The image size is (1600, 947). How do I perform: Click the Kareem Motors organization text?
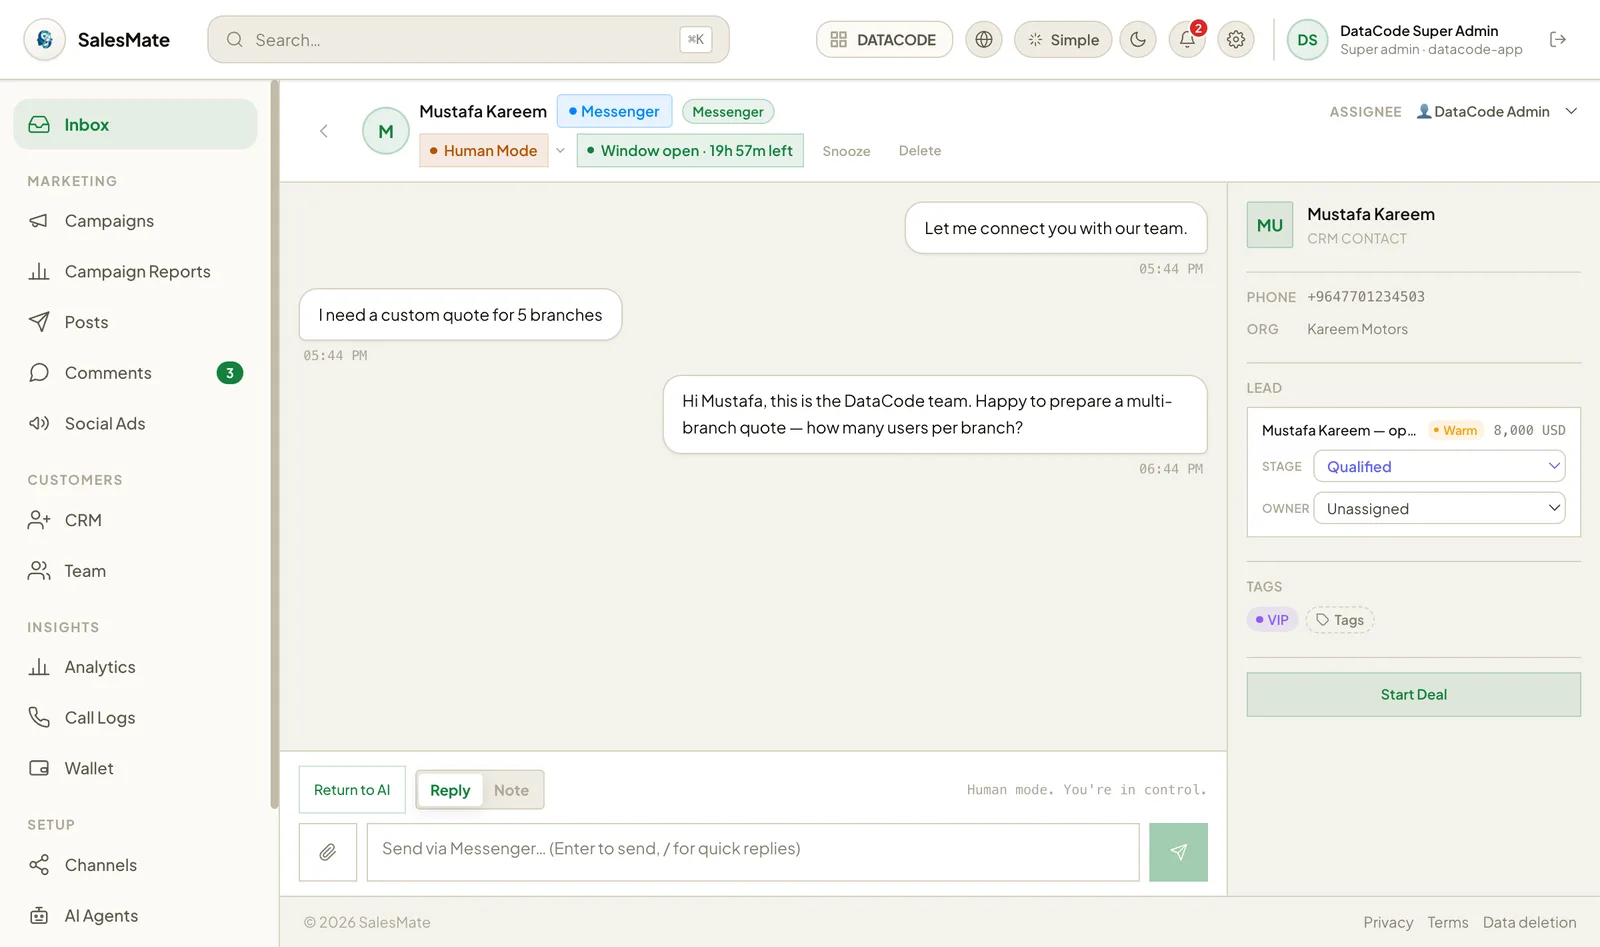[1357, 329]
